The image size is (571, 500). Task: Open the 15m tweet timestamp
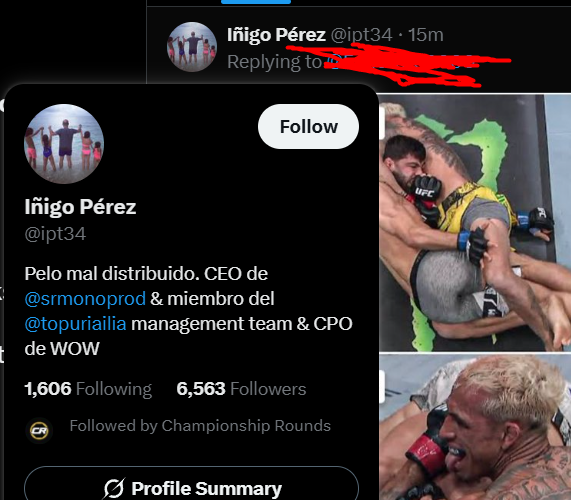click(426, 35)
